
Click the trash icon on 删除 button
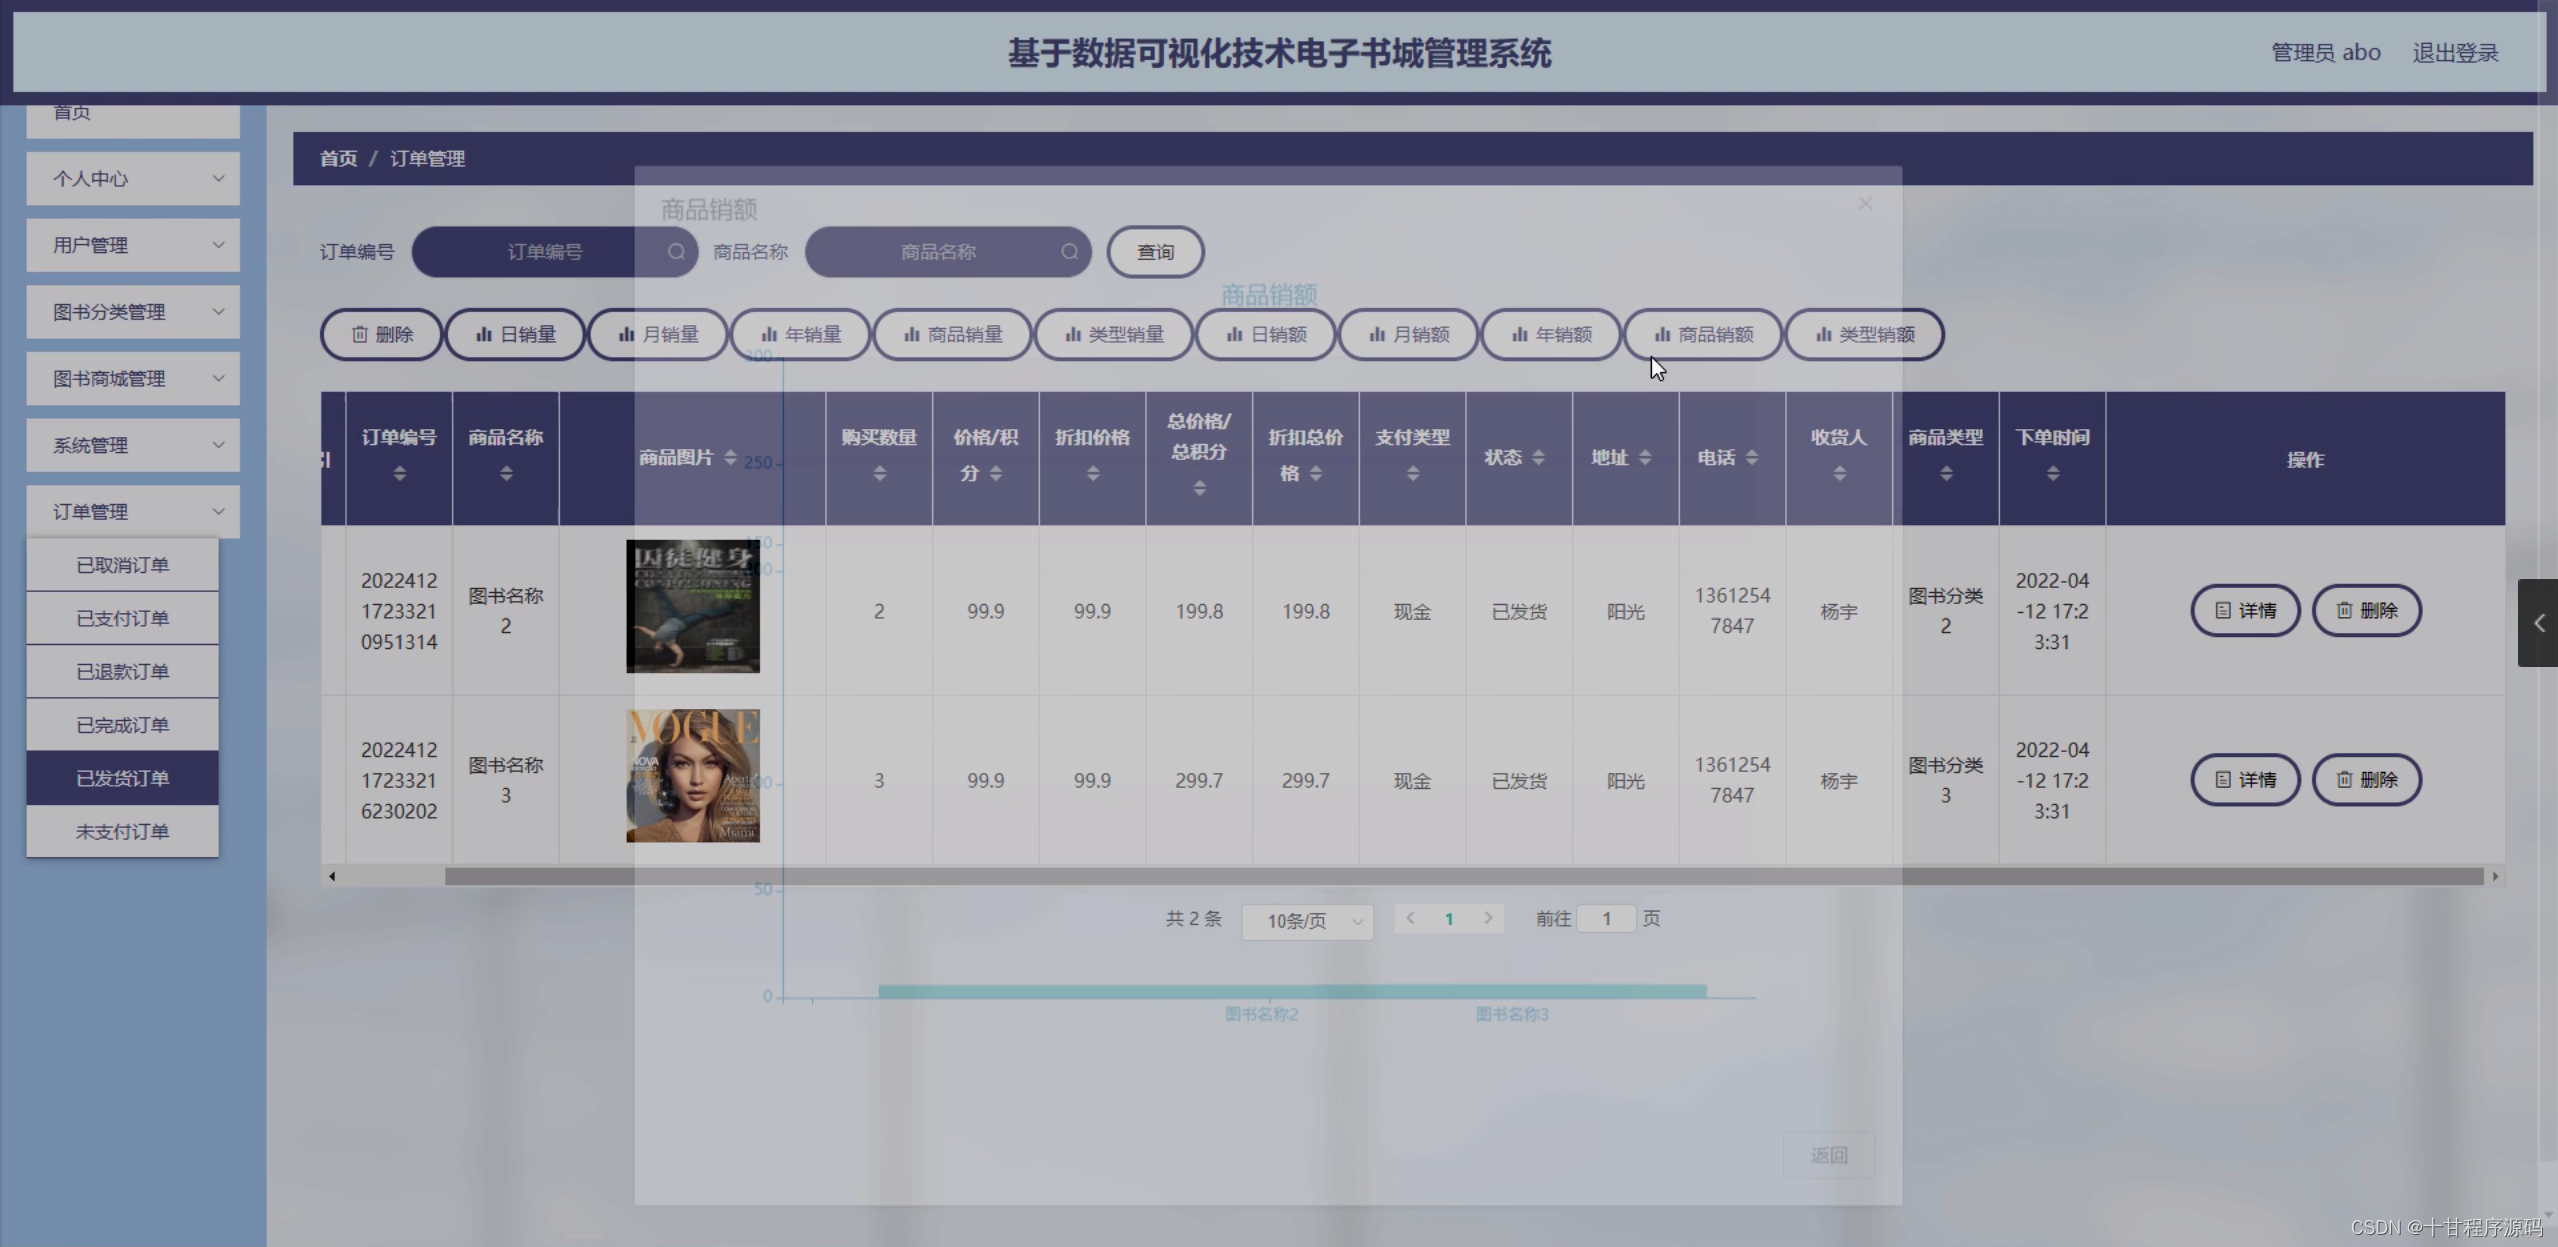(x=361, y=334)
